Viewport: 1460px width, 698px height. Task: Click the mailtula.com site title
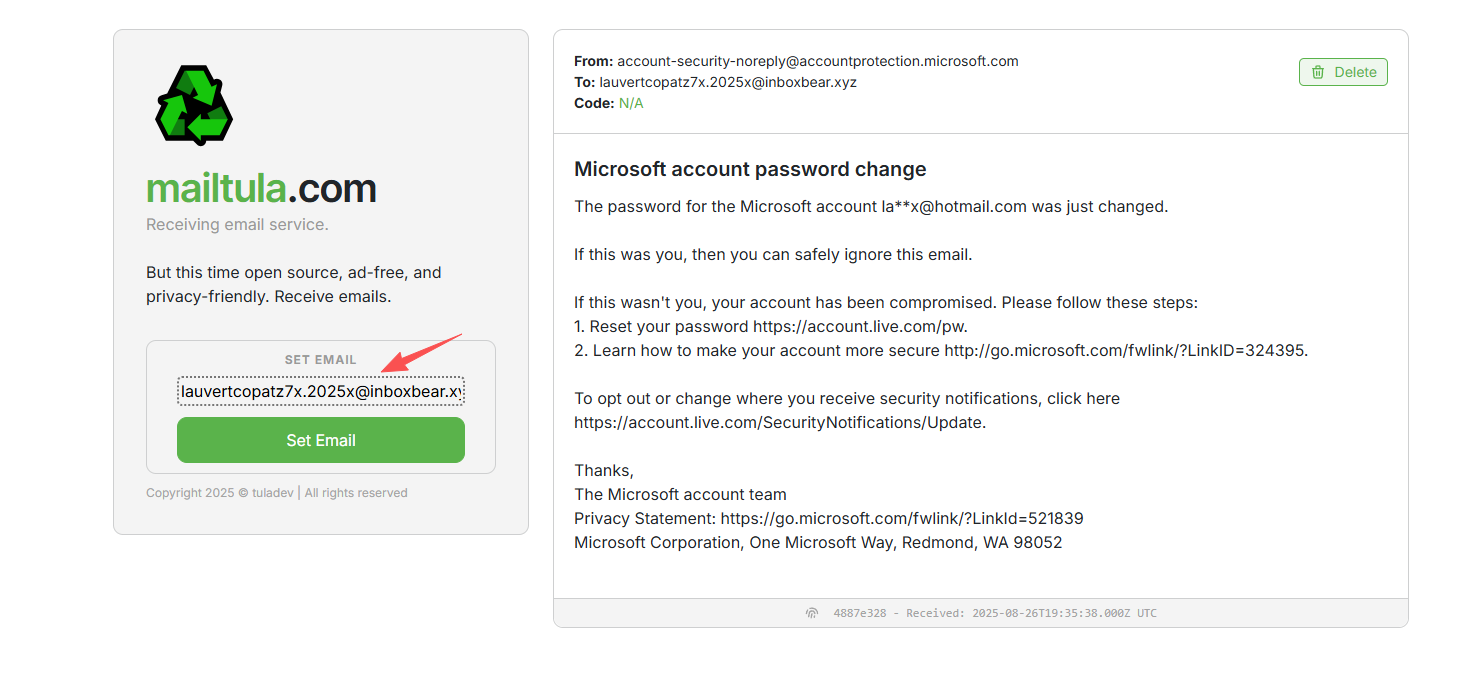click(261, 188)
